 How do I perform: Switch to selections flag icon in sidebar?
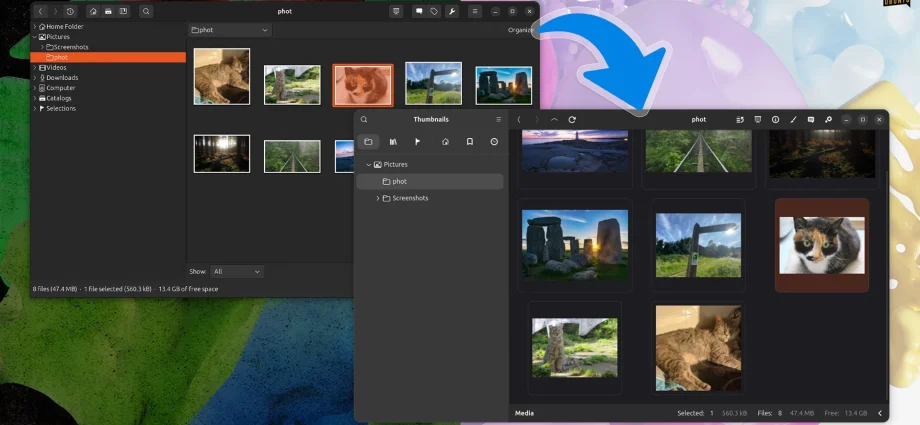click(x=418, y=141)
